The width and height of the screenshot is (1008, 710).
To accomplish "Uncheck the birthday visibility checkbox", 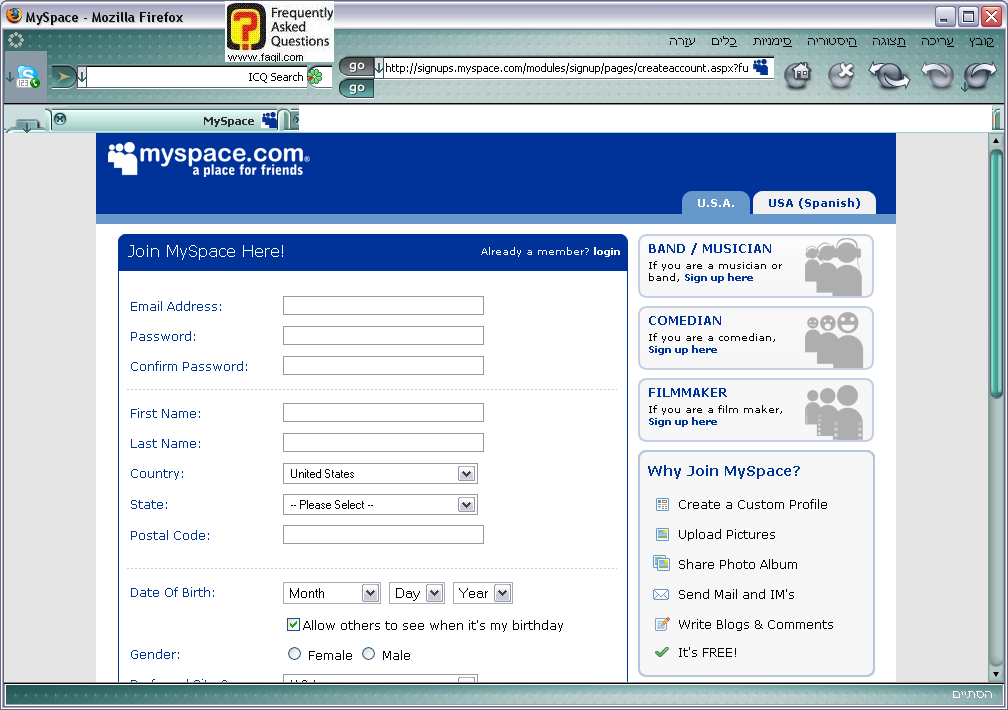I will [293, 625].
